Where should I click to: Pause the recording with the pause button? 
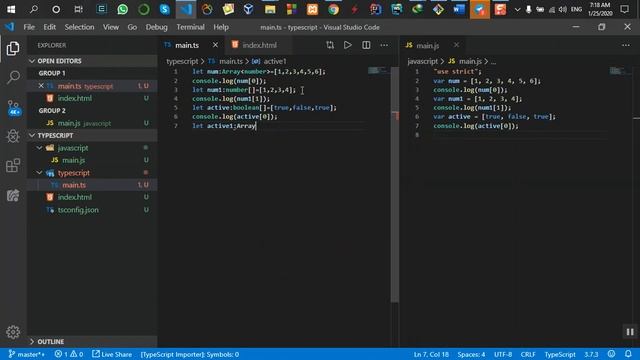tap(630, 332)
